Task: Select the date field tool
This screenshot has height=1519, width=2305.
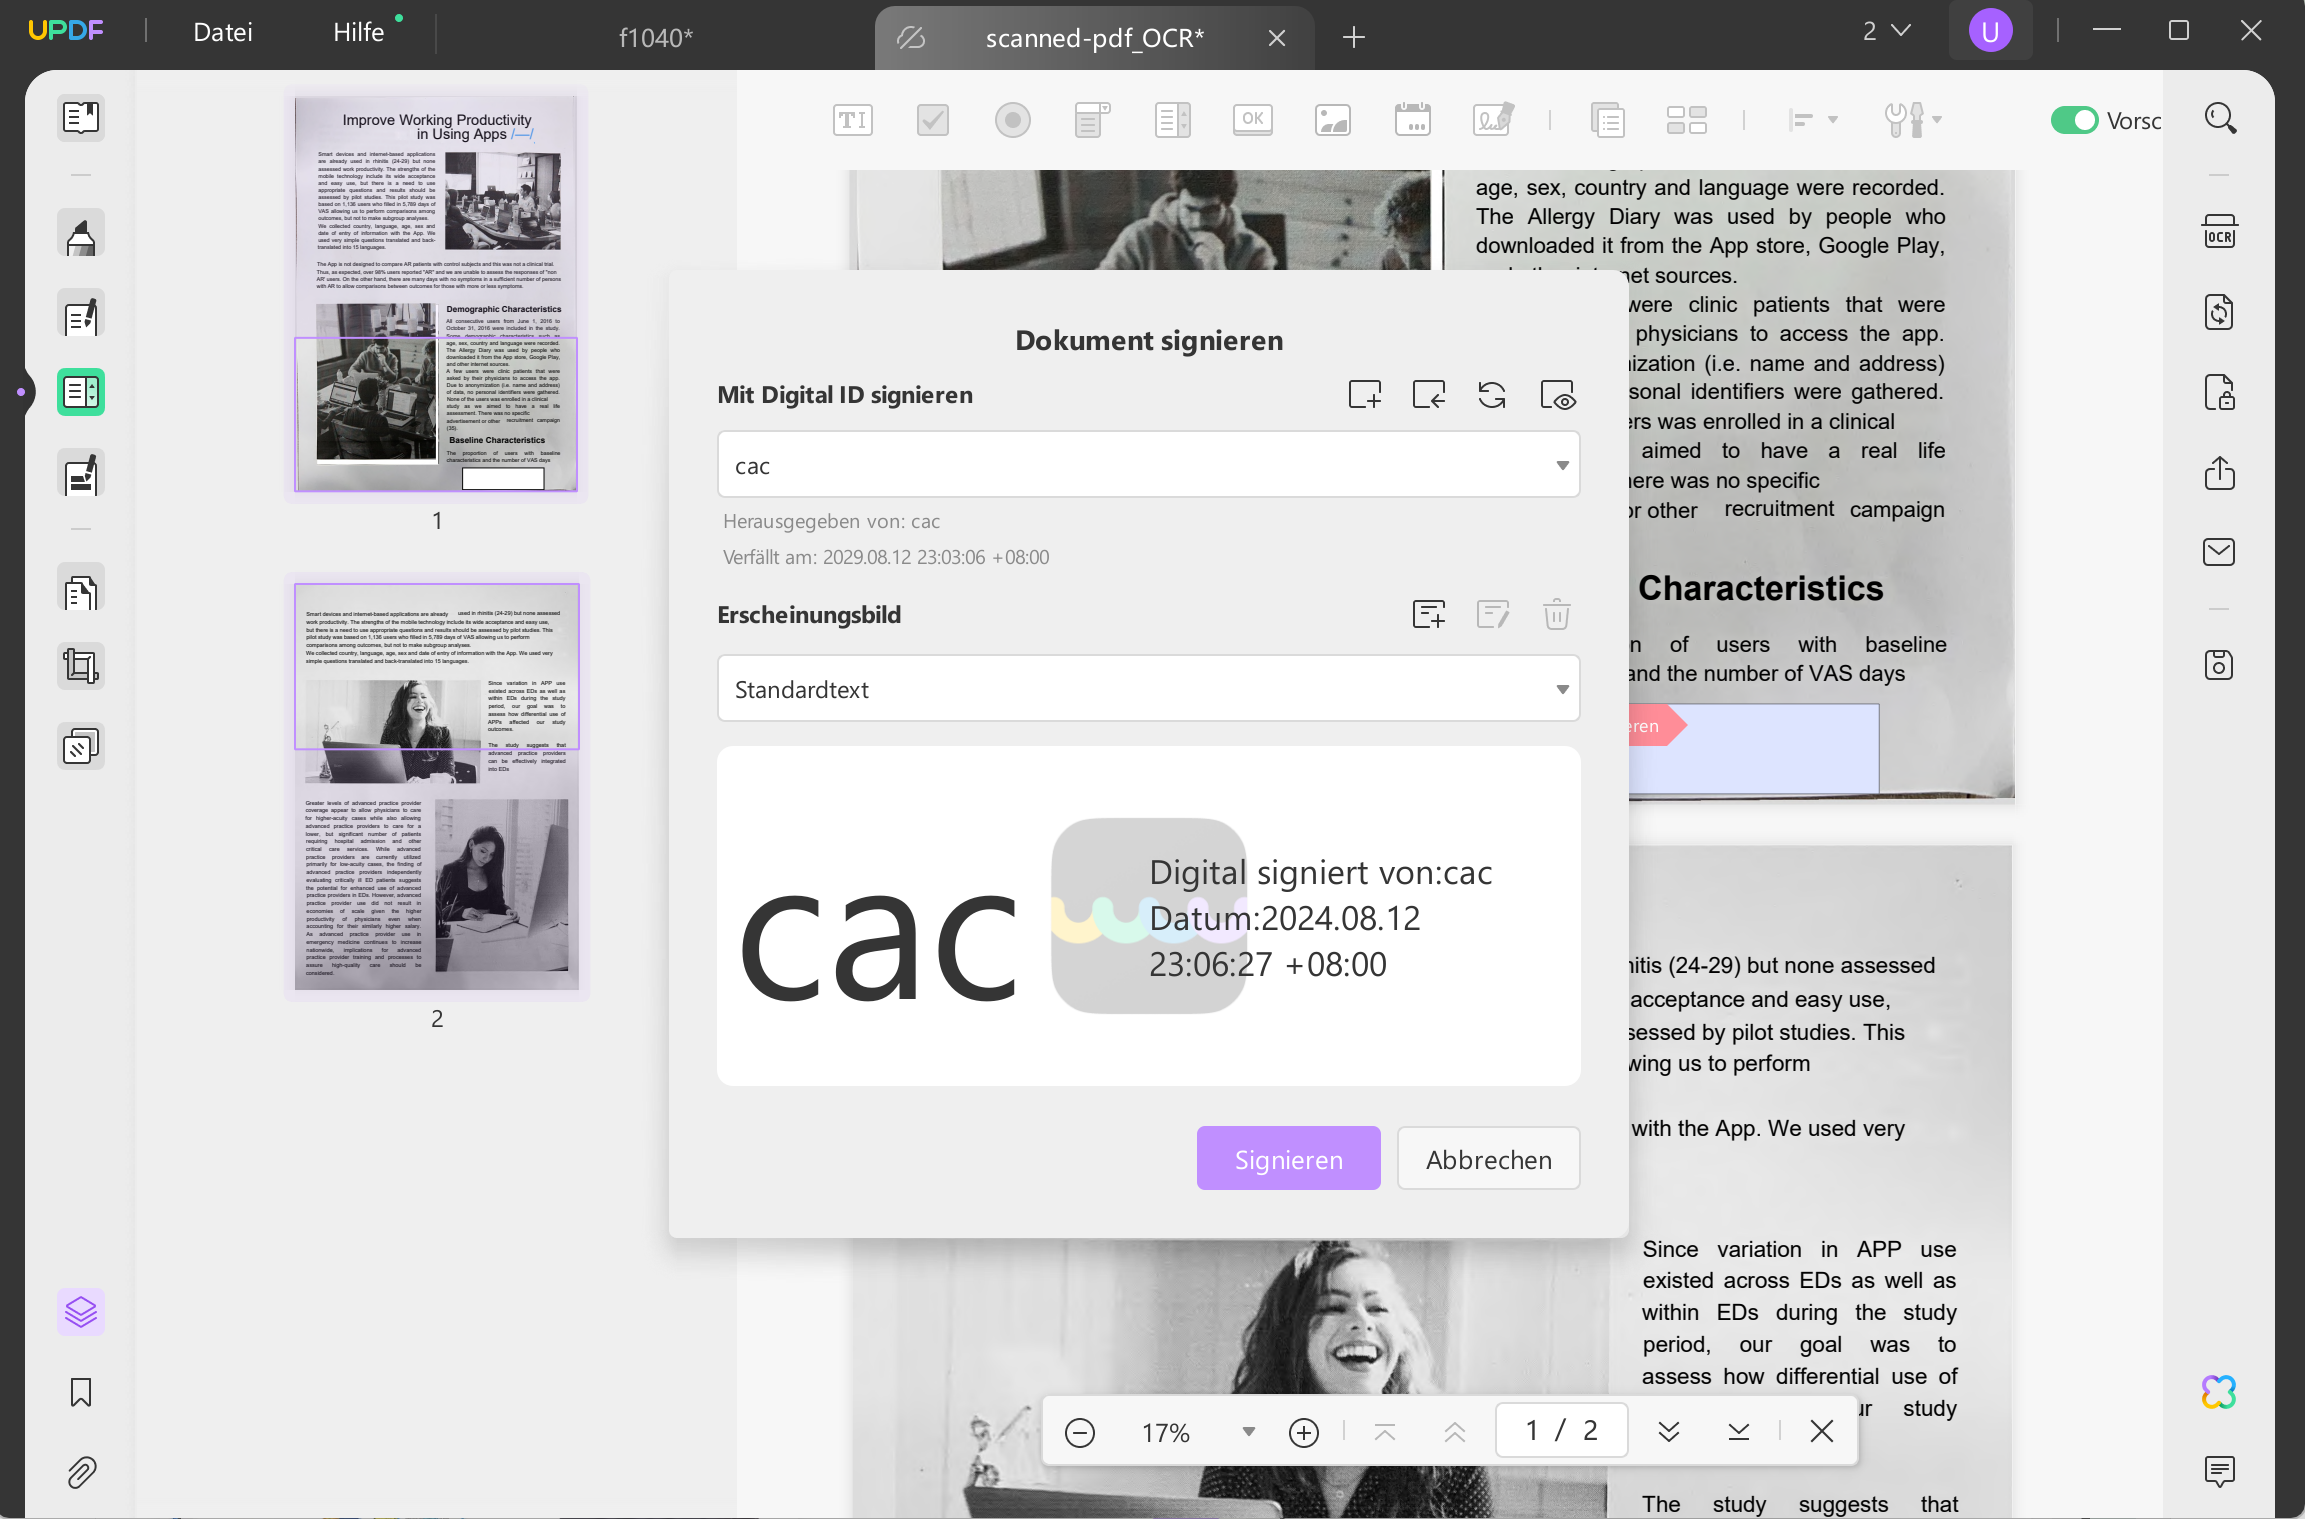Action: [1413, 120]
